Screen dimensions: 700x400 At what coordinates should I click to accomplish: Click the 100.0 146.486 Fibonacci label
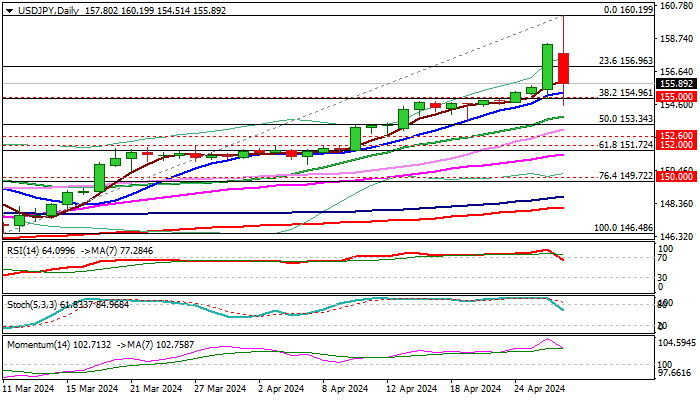(624, 228)
